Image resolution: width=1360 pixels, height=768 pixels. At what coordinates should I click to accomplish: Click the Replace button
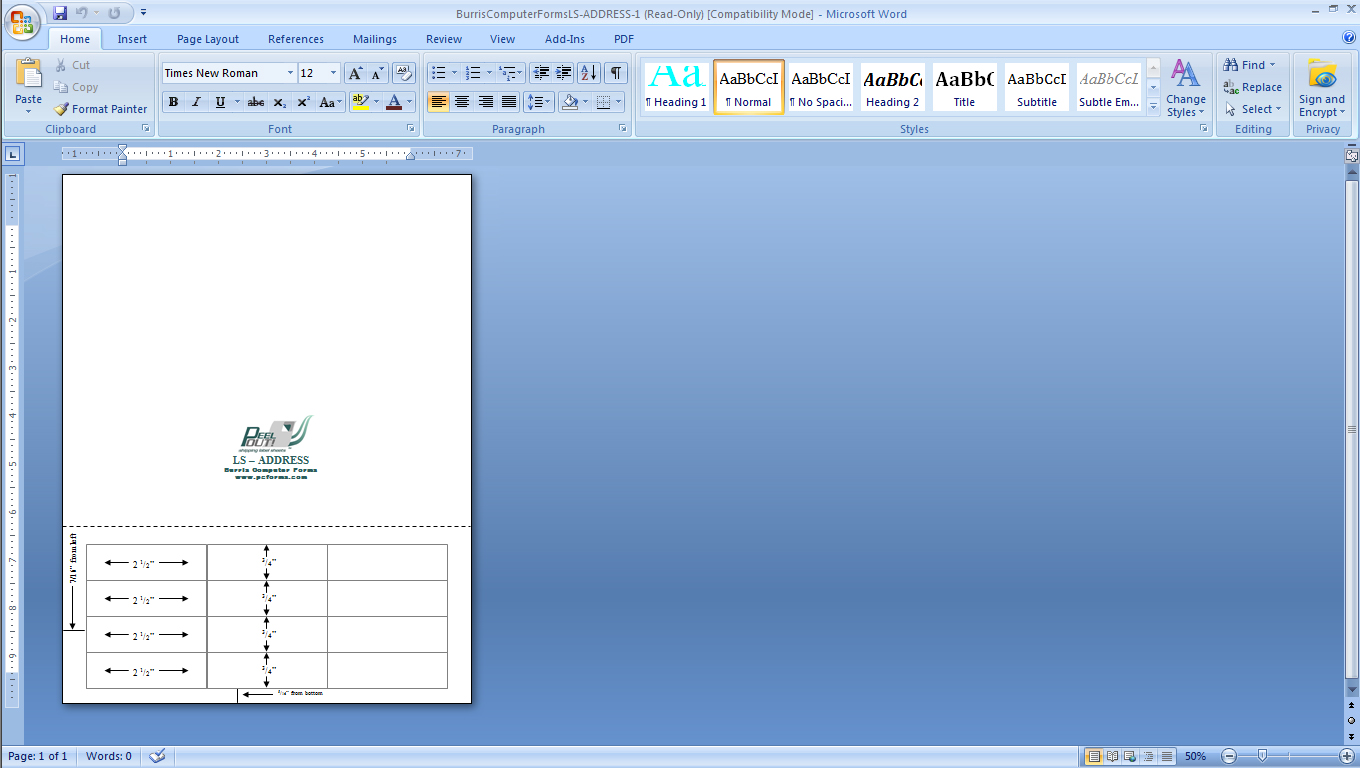1252,87
